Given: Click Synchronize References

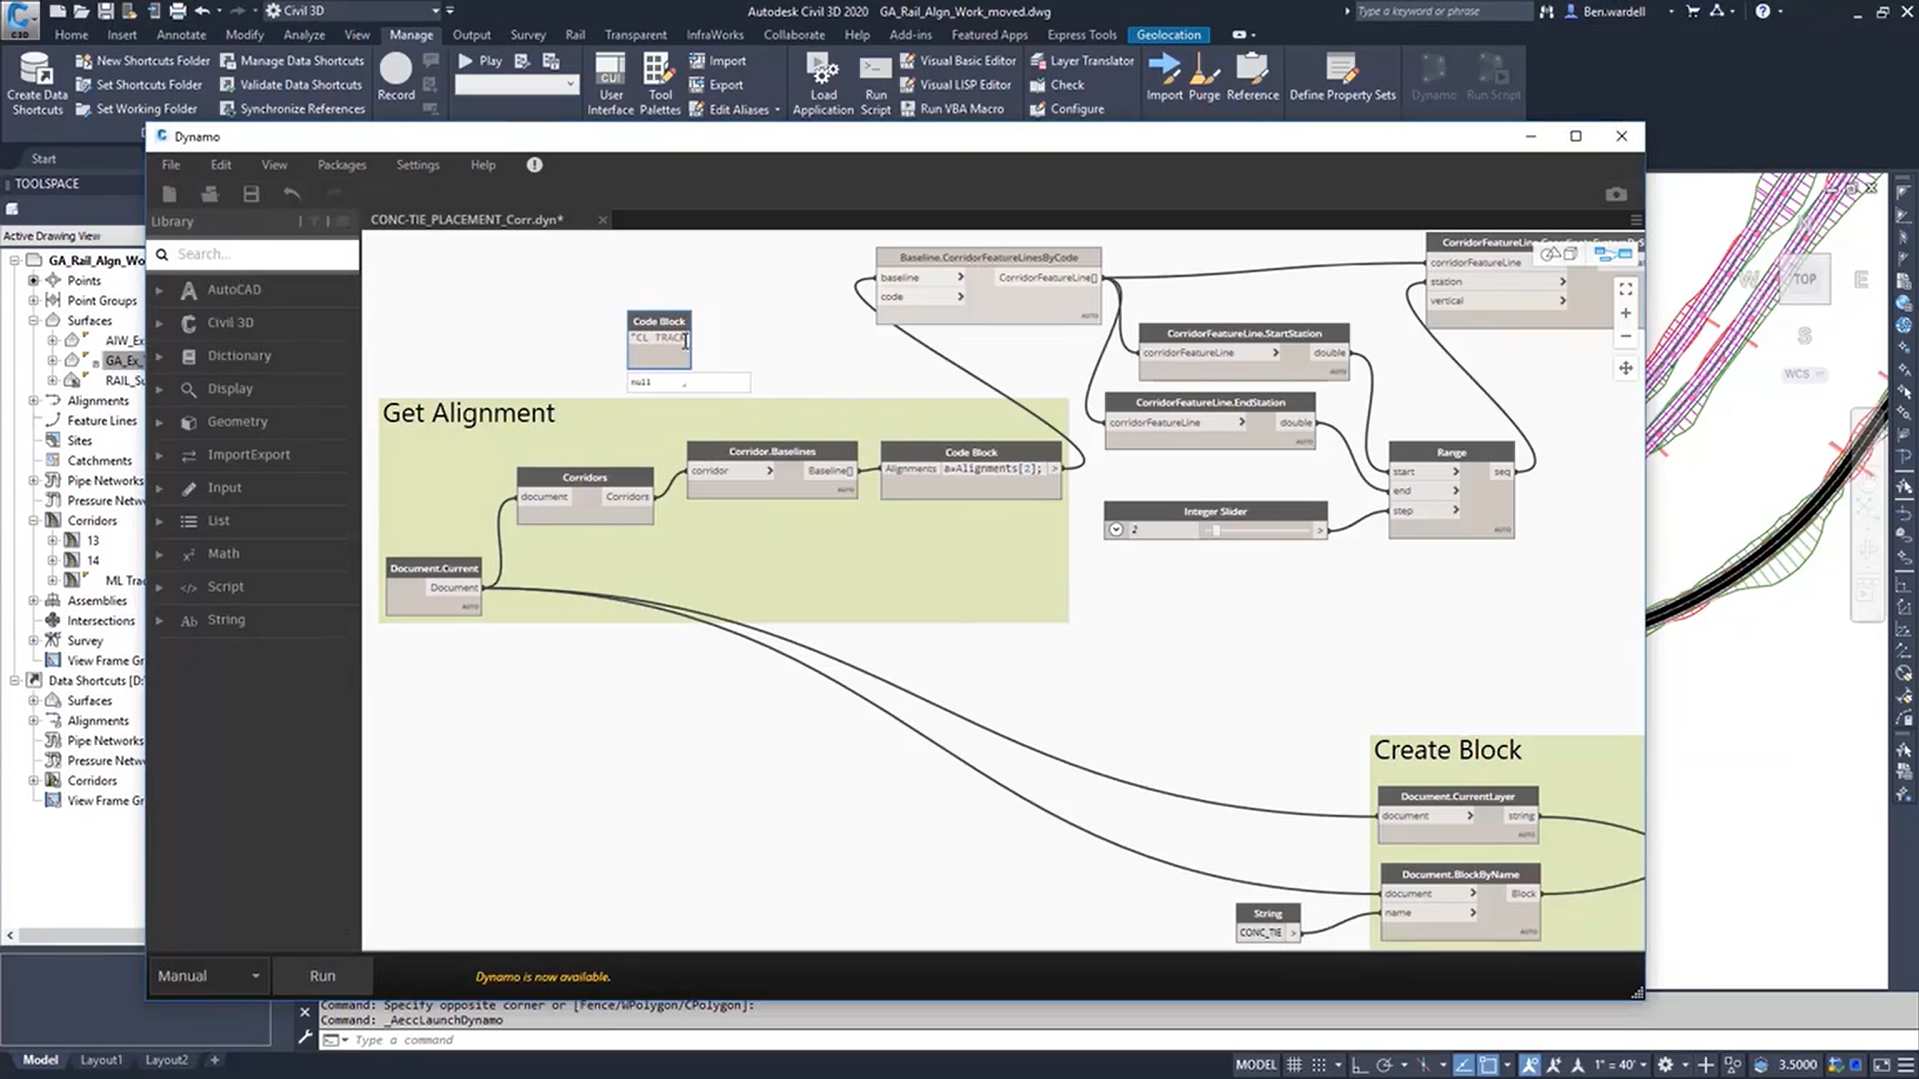Looking at the screenshot, I should pyautogui.click(x=292, y=109).
